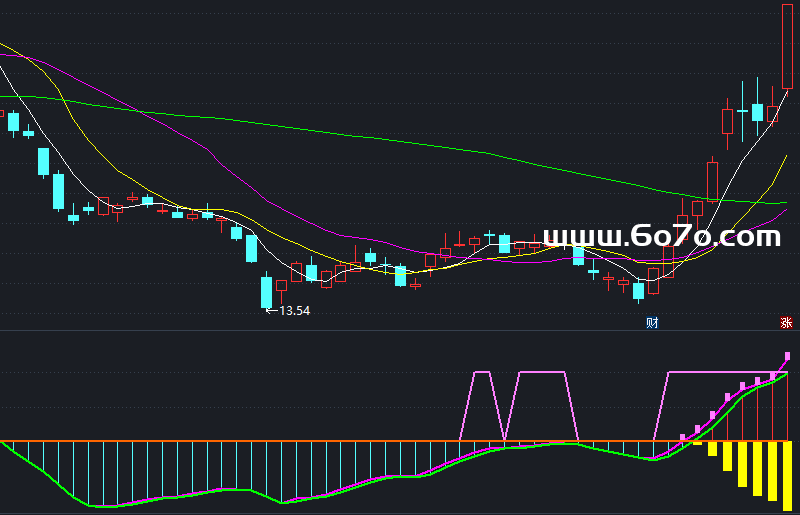Open the www.6o7o.com watermark link
The width and height of the screenshot is (800, 515).
click(x=662, y=237)
